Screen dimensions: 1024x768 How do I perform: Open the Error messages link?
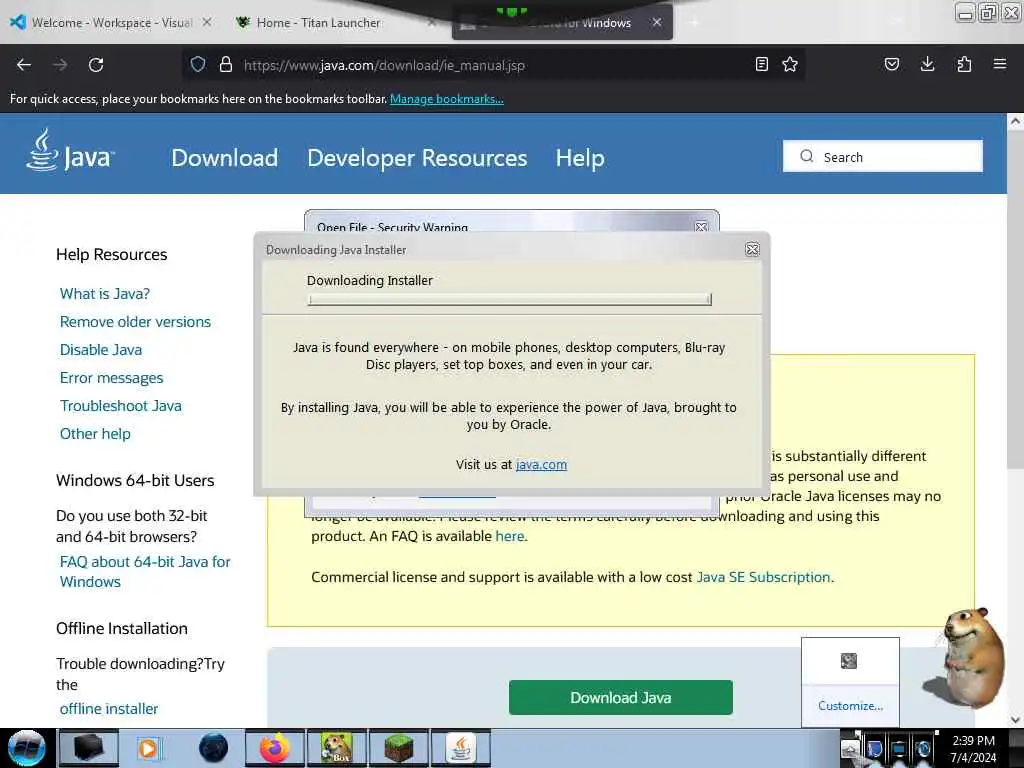(112, 378)
